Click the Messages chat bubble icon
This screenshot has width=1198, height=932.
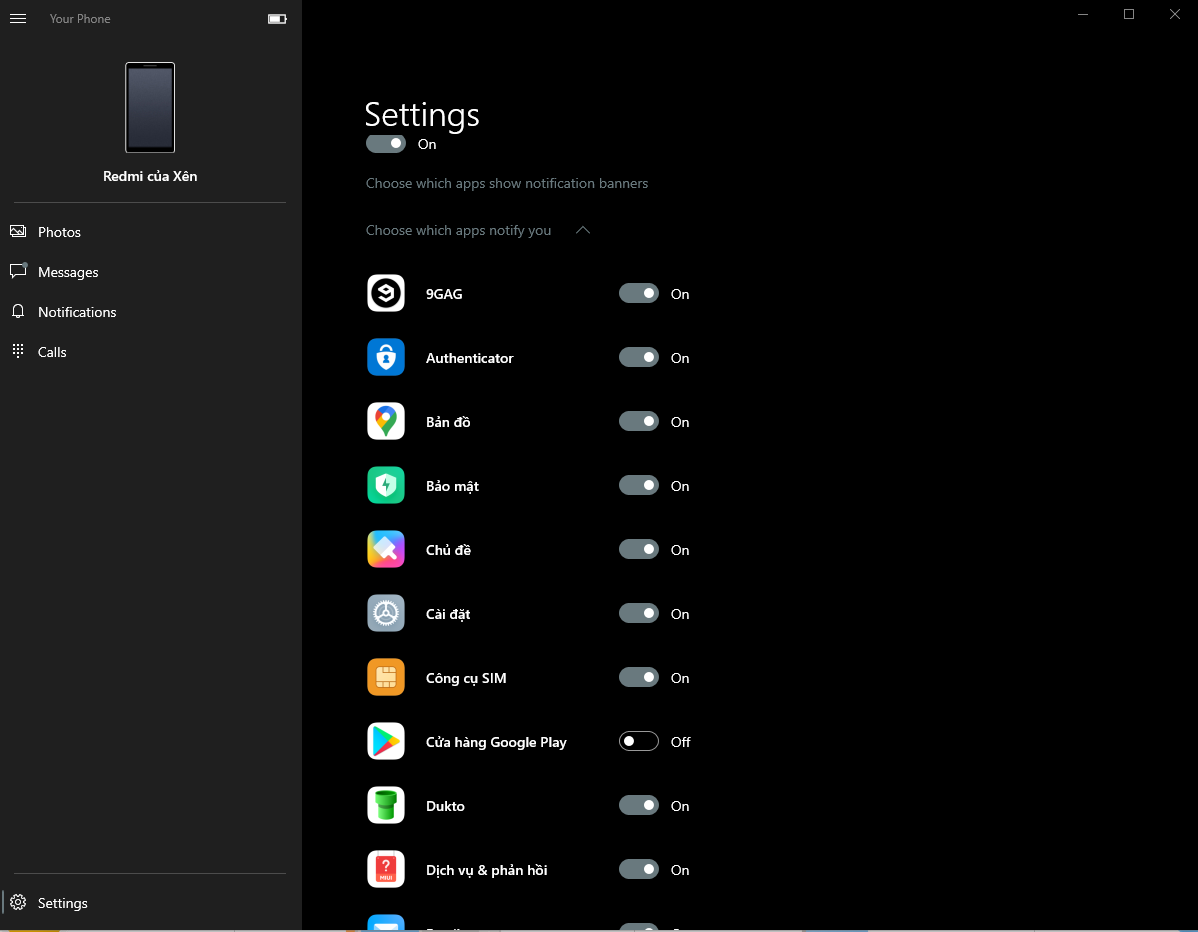tap(18, 270)
